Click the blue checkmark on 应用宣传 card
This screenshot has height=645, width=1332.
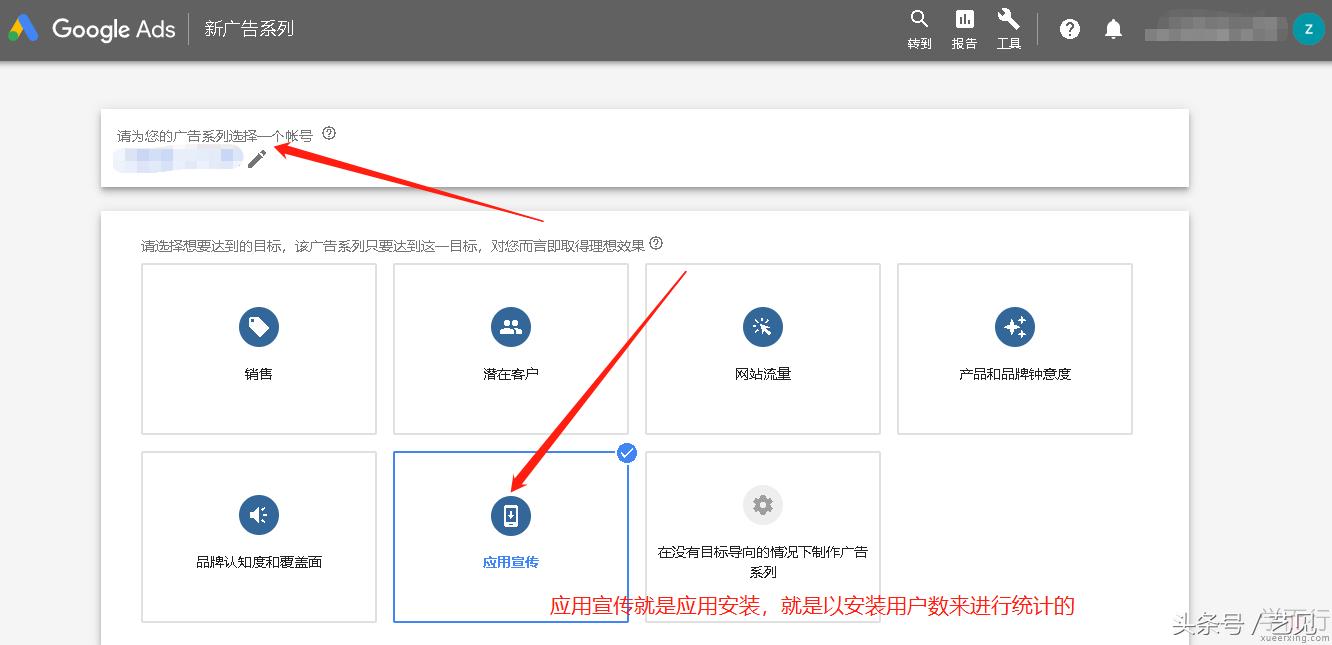point(627,453)
